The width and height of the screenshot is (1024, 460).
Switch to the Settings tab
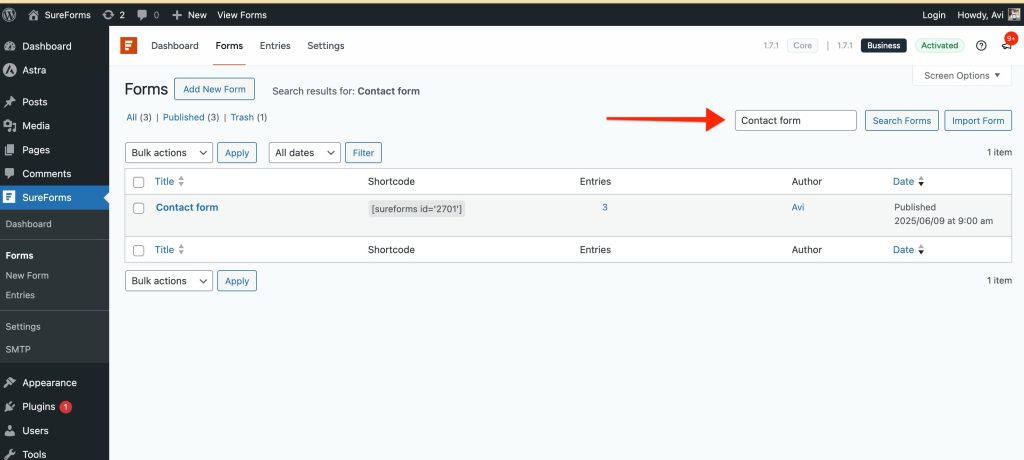[325, 46]
